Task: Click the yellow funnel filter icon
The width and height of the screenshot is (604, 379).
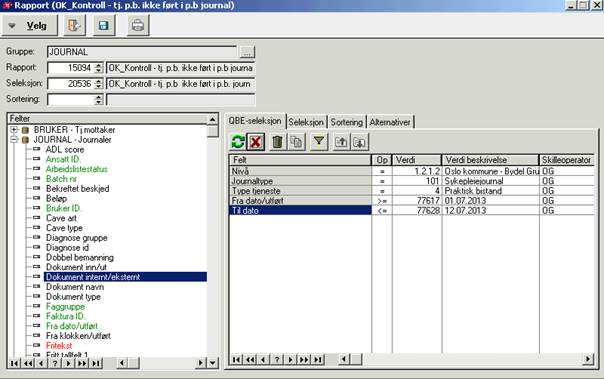Action: coord(319,142)
